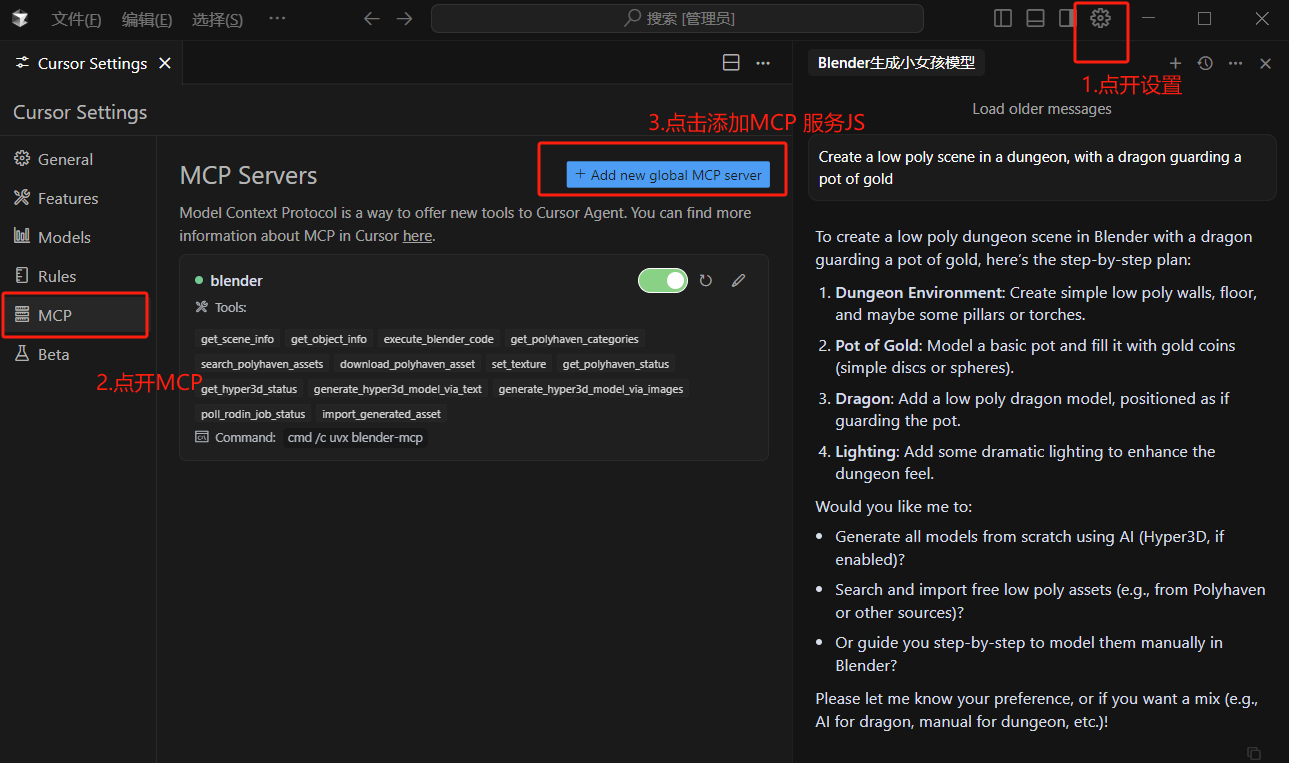Click the get_scene_info tool tag

point(237,339)
